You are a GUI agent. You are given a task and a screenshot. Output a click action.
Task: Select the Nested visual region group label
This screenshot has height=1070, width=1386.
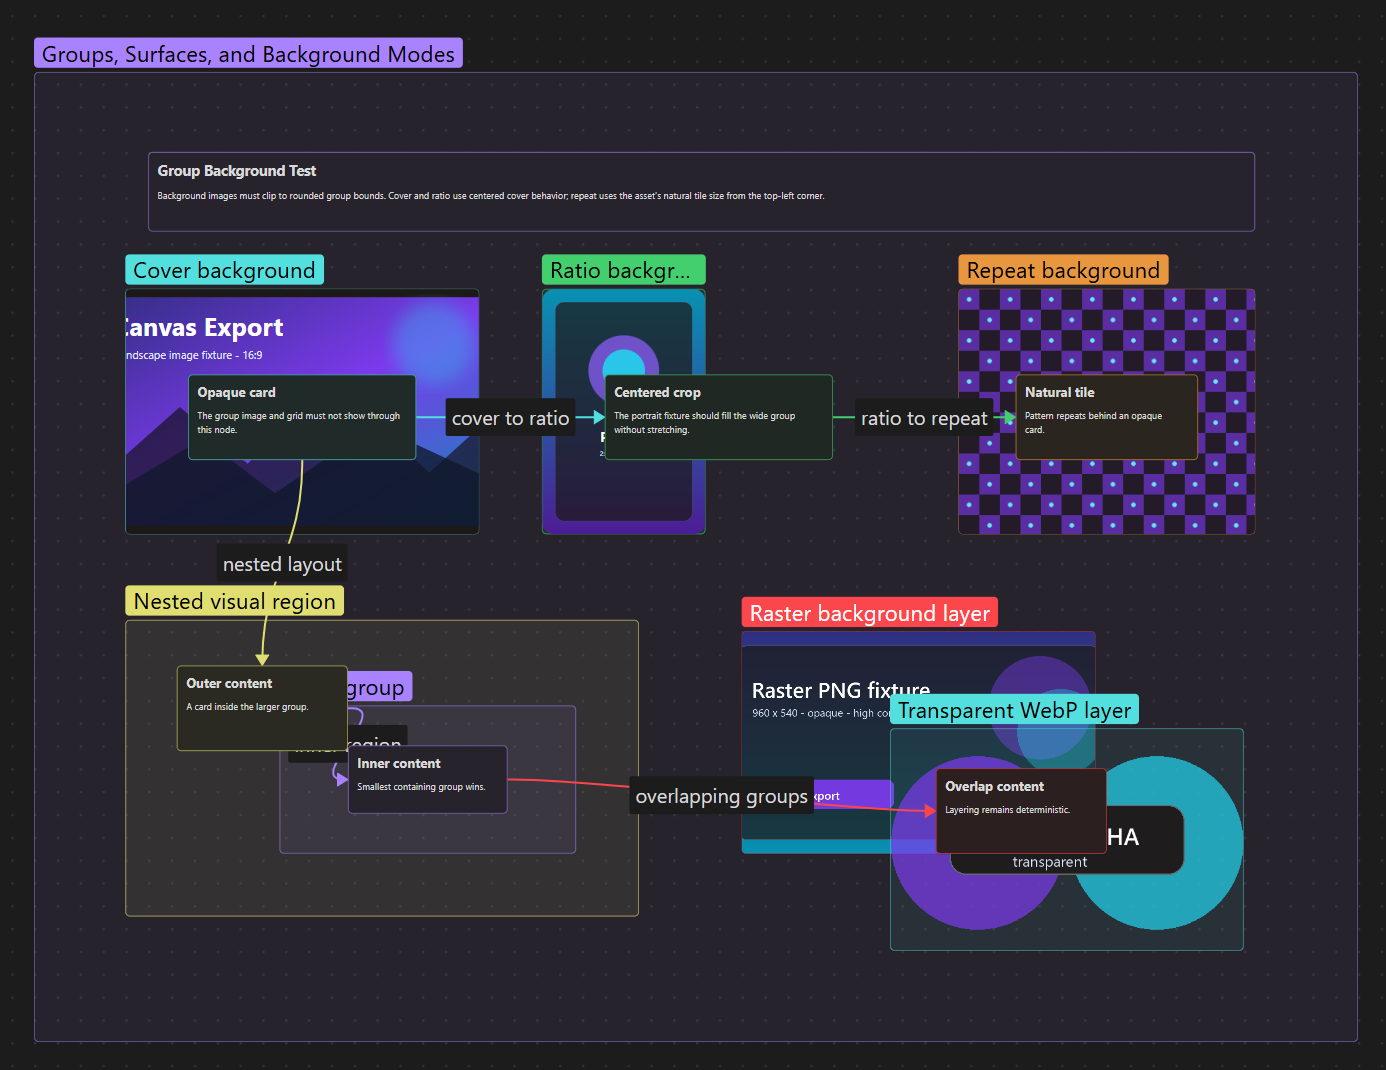pos(235,601)
